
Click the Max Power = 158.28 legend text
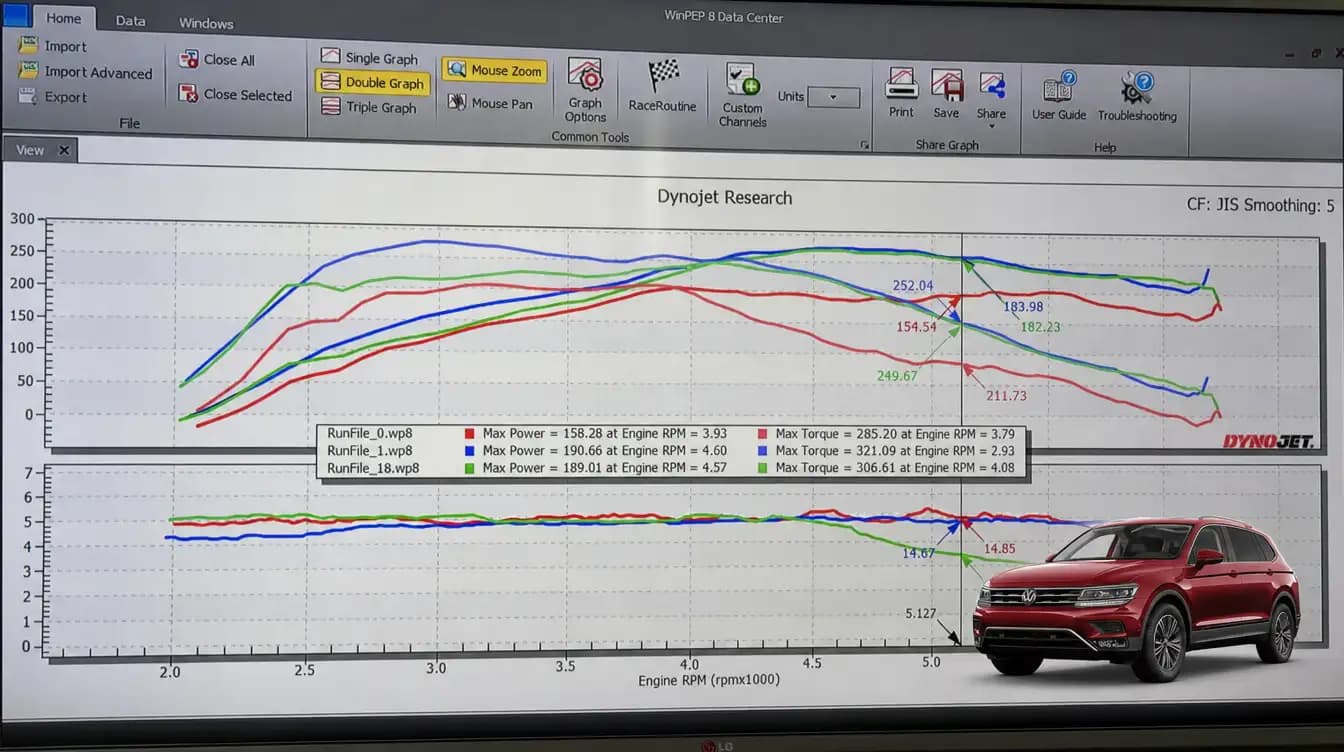pos(605,433)
